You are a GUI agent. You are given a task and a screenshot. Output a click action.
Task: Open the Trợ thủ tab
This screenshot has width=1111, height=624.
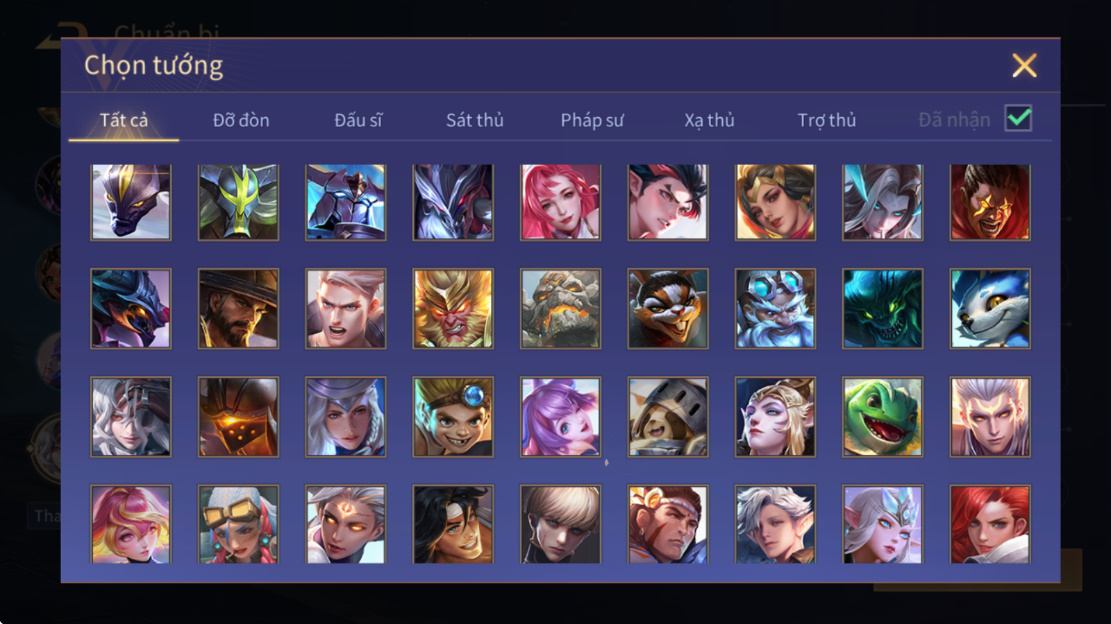pyautogui.click(x=826, y=120)
